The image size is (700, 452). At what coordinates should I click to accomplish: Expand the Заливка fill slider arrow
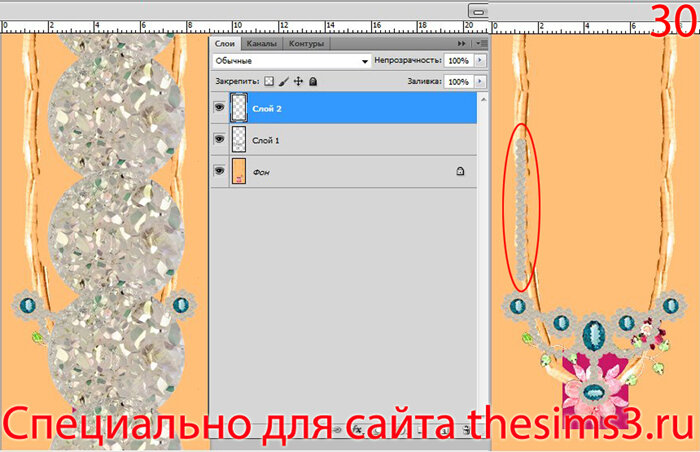(x=480, y=81)
